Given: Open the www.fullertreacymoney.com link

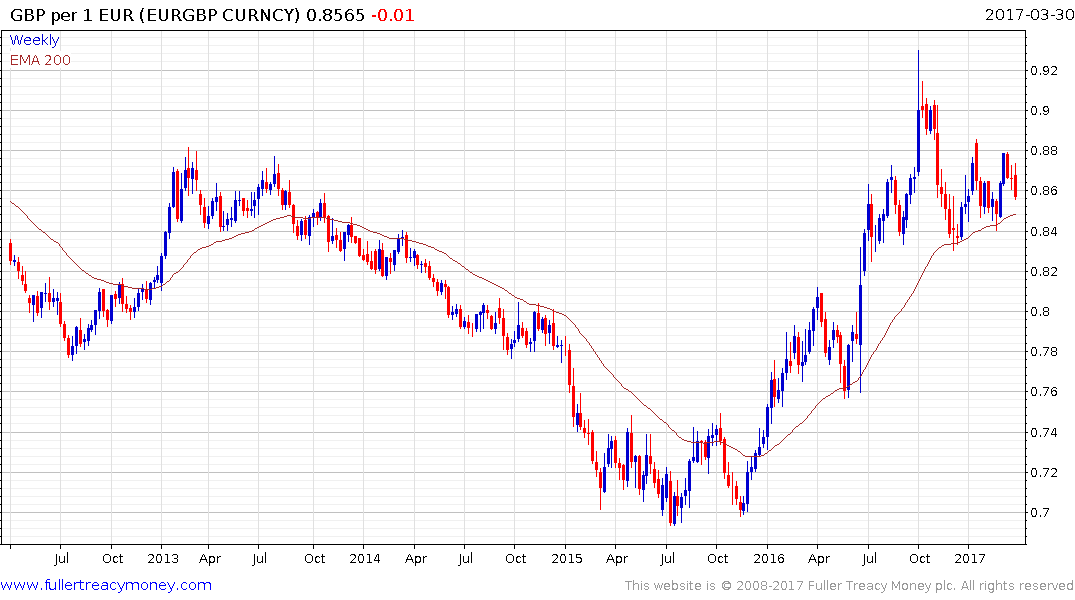Looking at the screenshot, I should coord(106,585).
